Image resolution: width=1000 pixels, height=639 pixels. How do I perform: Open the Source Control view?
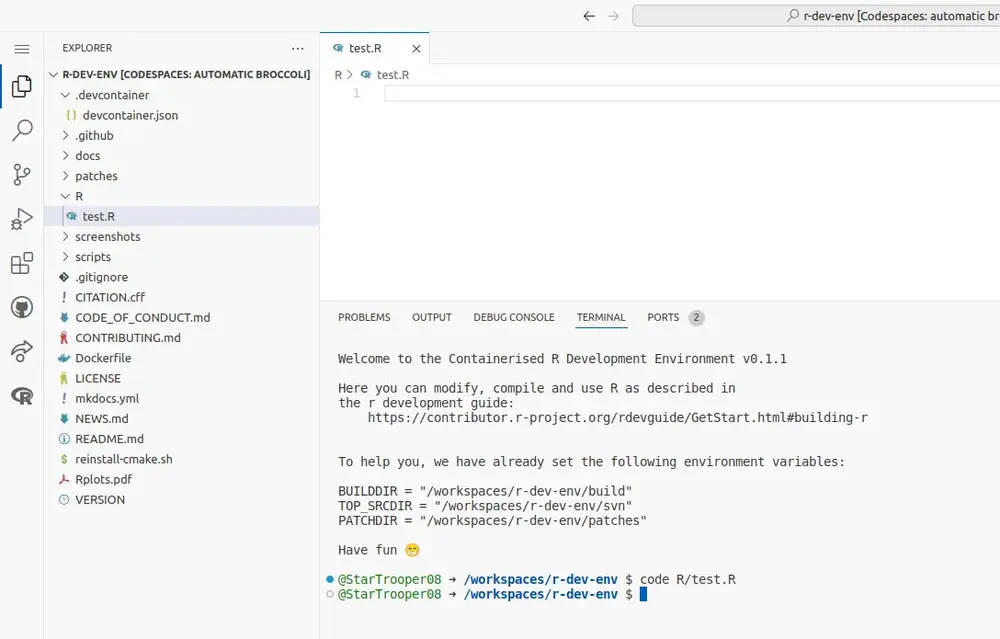(x=21, y=175)
